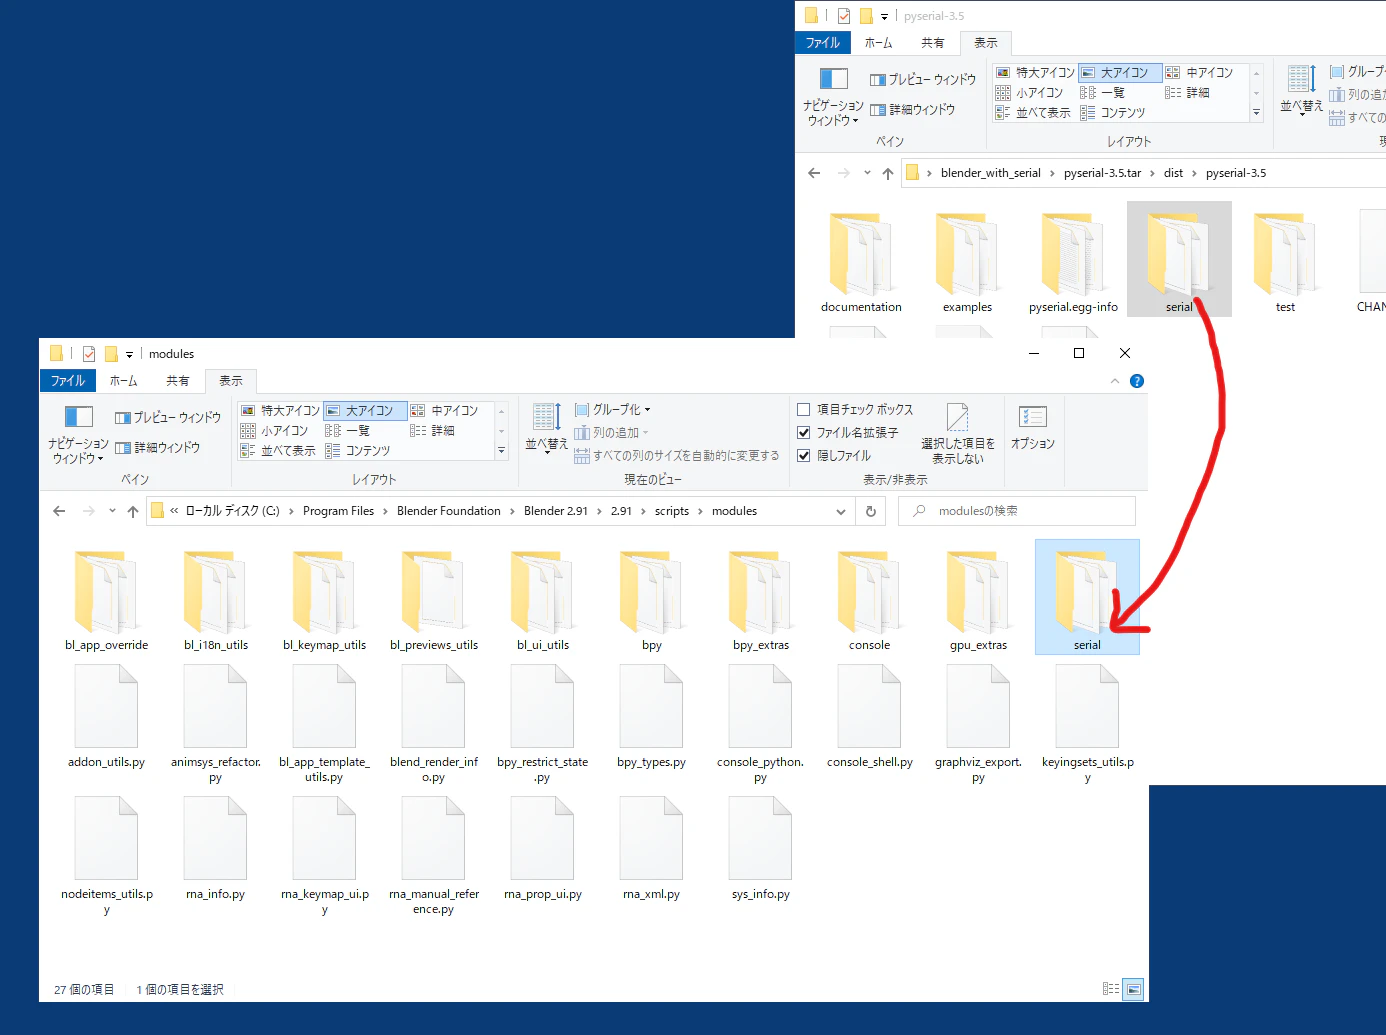Screen dimensions: 1386x1035
Task: Select 詳細 view layout in modules window
Action: pyautogui.click(x=439, y=429)
